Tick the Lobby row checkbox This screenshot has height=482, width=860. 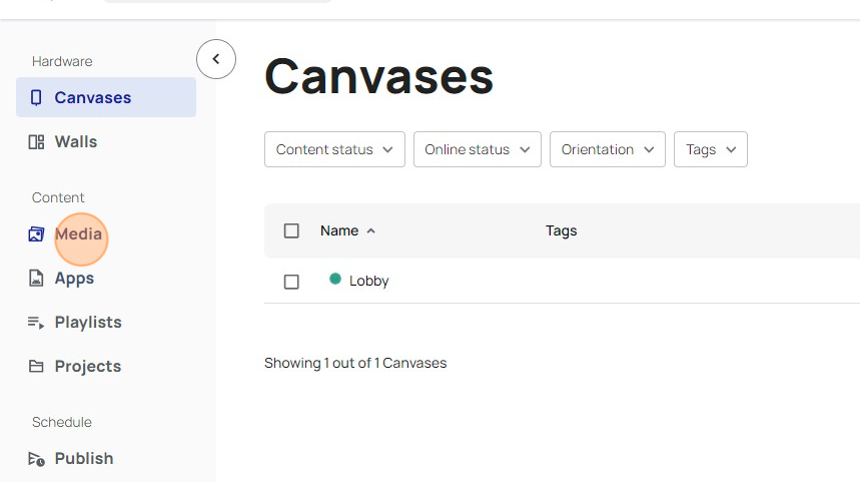[x=291, y=282]
